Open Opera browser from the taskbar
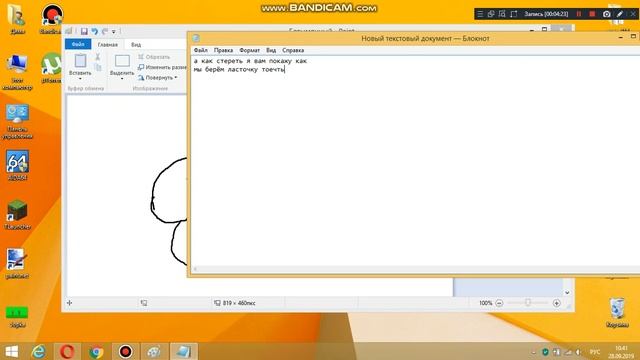640x360 pixels. tap(67, 352)
